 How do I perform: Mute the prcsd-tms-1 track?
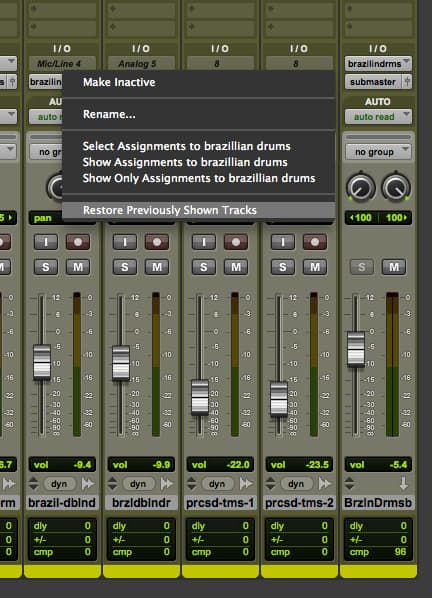(x=236, y=267)
